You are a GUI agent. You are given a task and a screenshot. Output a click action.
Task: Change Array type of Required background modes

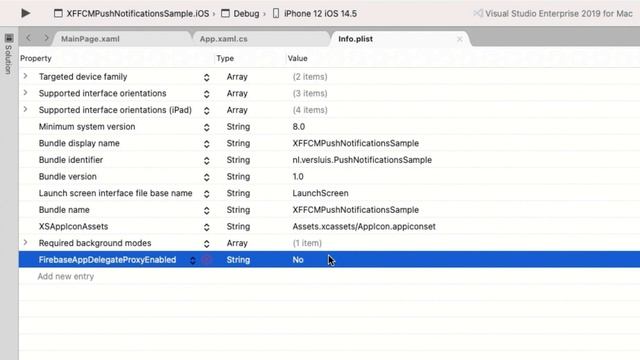coord(237,243)
